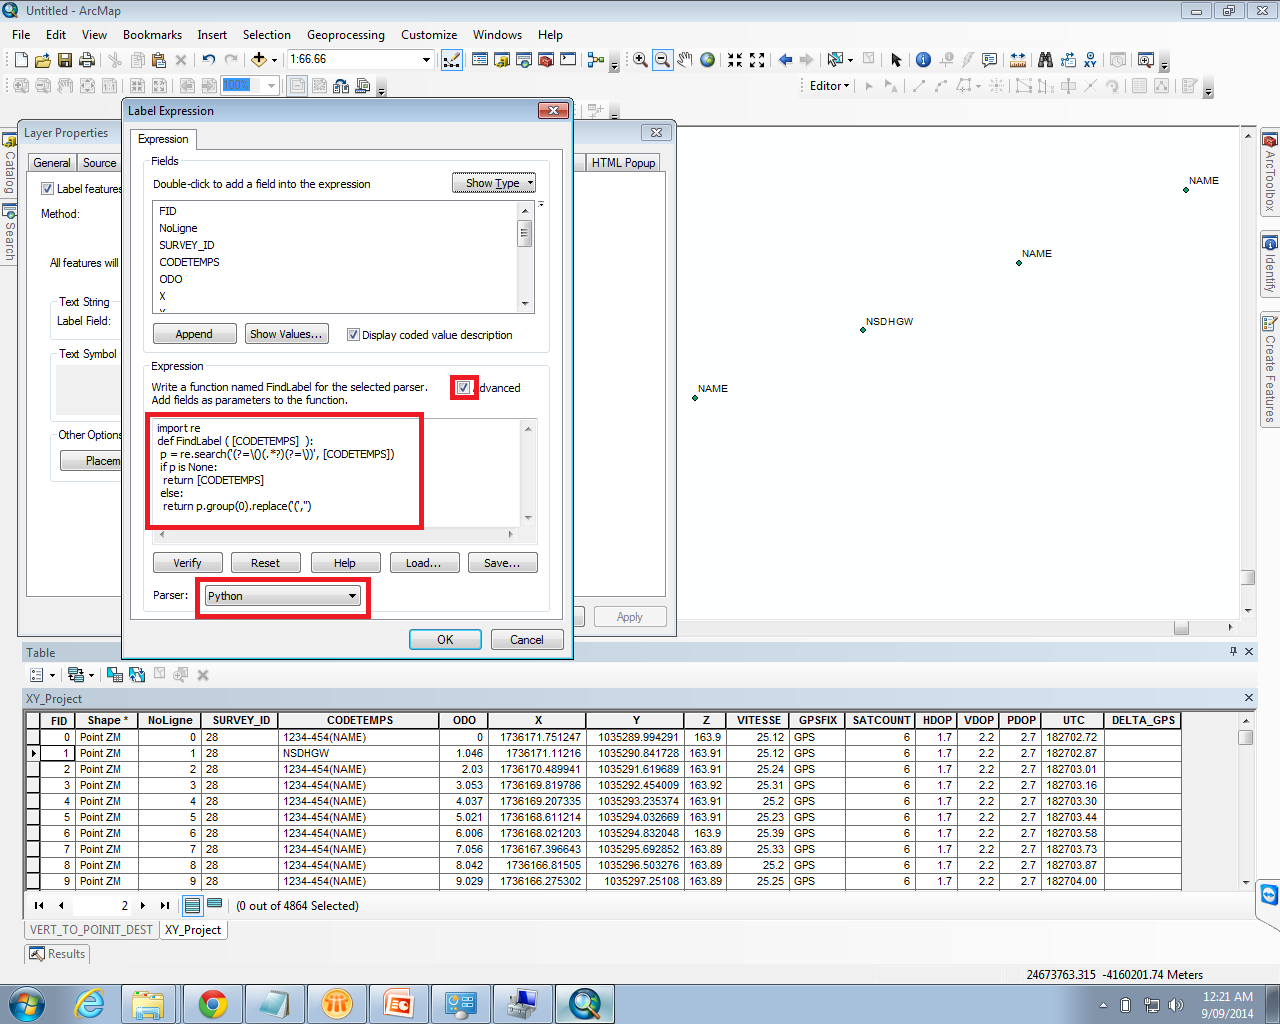This screenshot has width=1280, height=1024.
Task: Open Select Features tool dropdown arrow
Action: coord(851,60)
